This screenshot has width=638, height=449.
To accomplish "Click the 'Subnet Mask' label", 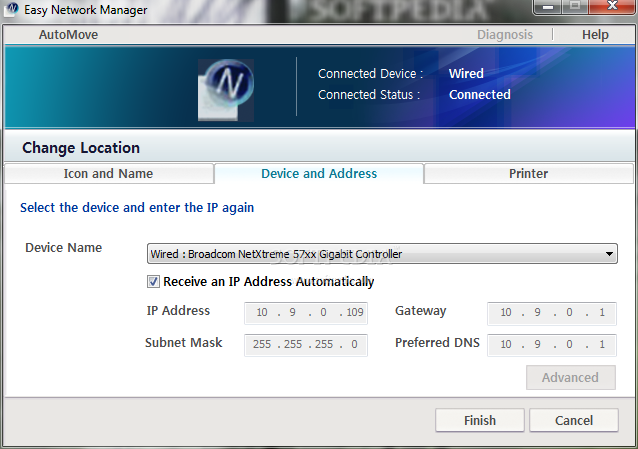I will 184,342.
